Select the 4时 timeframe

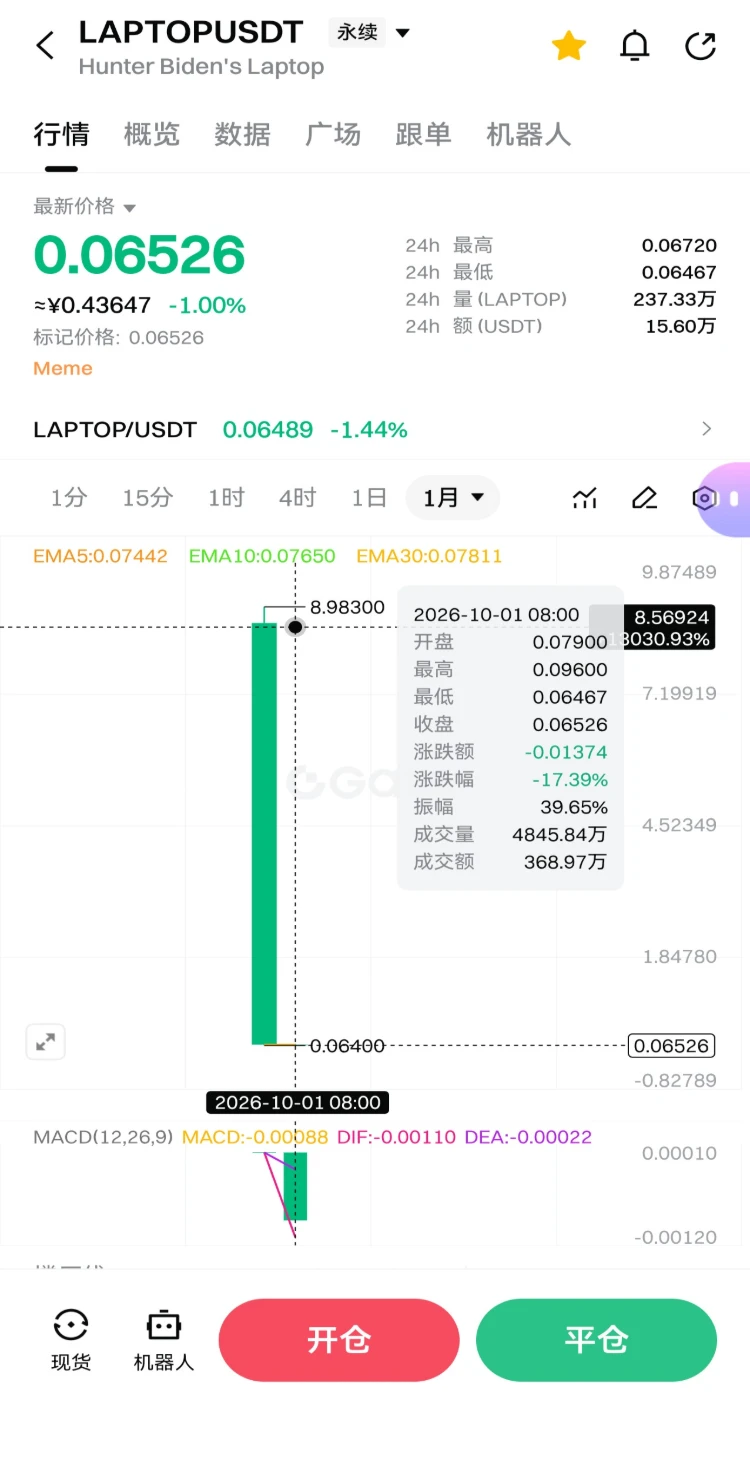(x=297, y=497)
